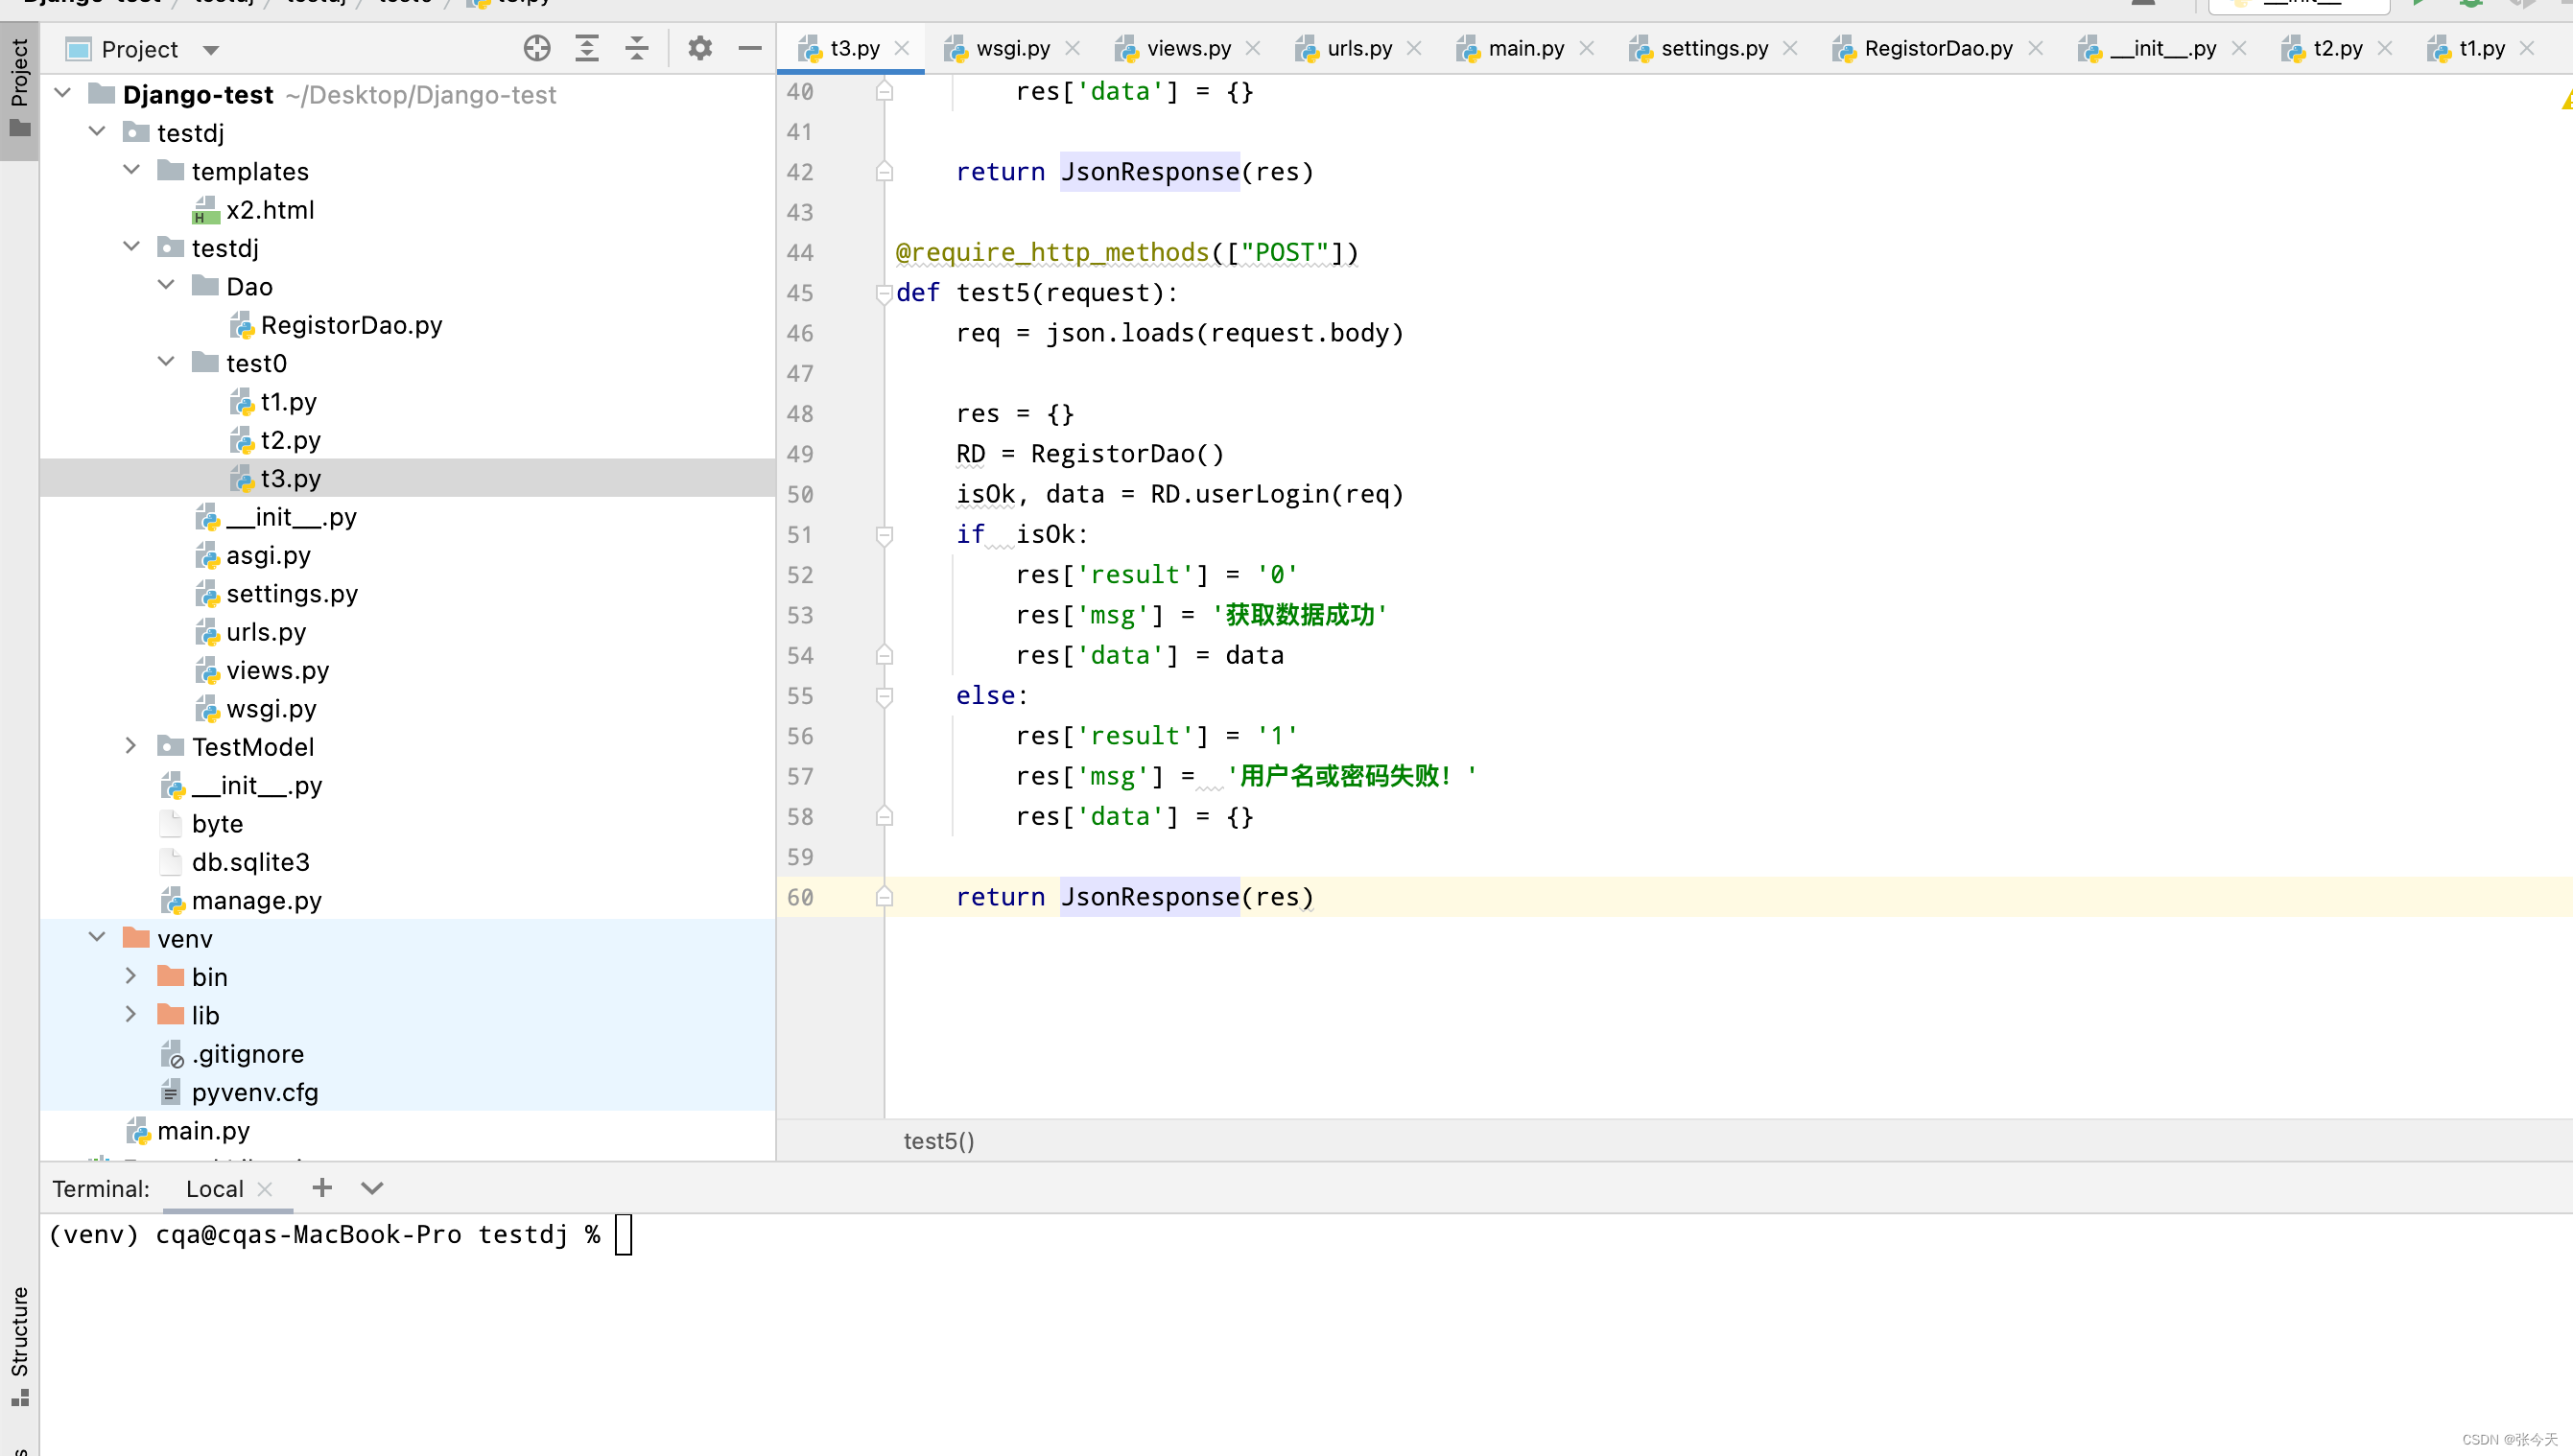
Task: Expand the TestModel folder
Action: coord(131,745)
